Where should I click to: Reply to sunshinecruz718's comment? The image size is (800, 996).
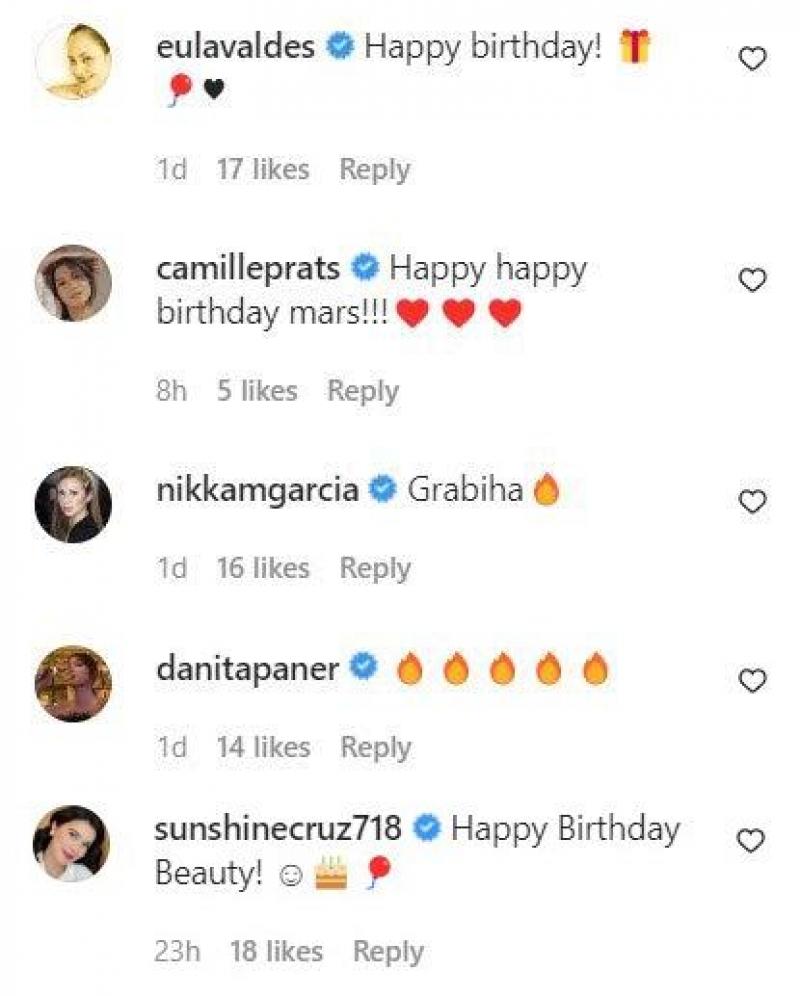pos(389,951)
